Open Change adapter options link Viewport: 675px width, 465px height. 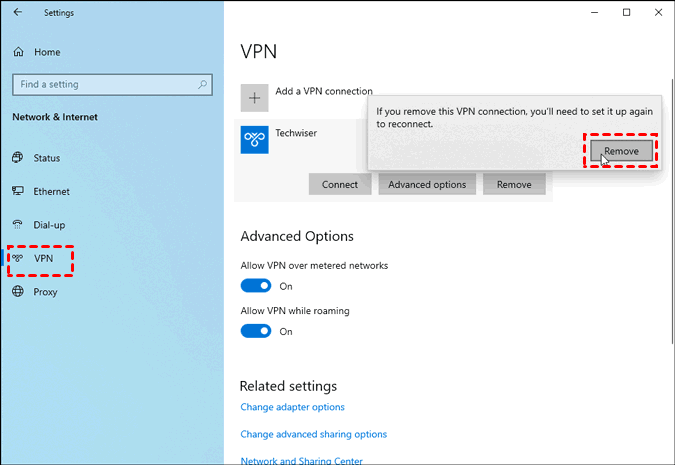tap(292, 407)
